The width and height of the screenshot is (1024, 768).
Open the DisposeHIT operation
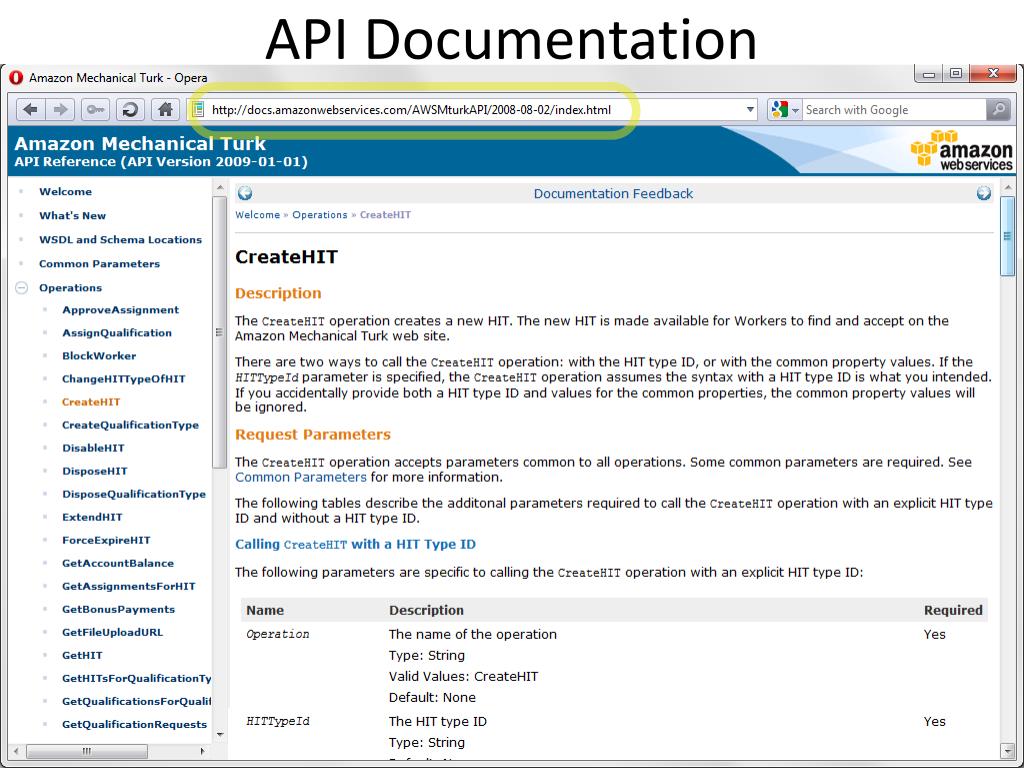tap(95, 471)
